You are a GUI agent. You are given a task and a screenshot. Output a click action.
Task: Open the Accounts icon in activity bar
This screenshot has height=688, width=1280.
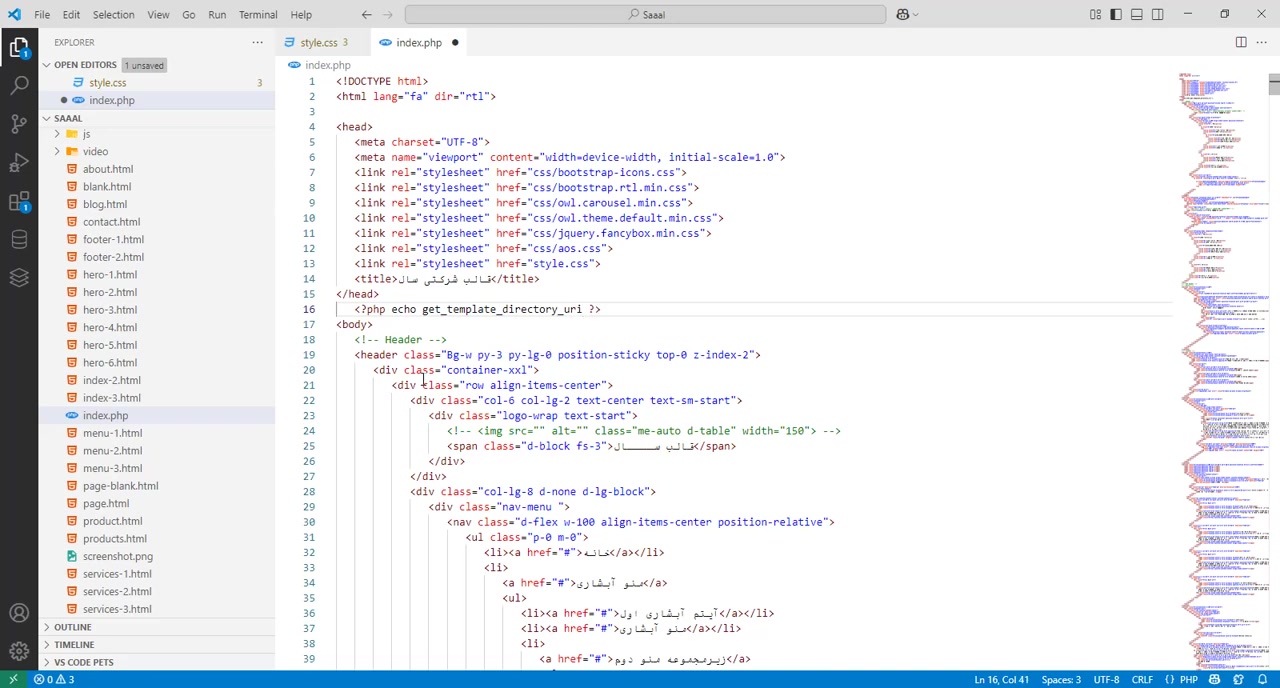tap(19, 613)
